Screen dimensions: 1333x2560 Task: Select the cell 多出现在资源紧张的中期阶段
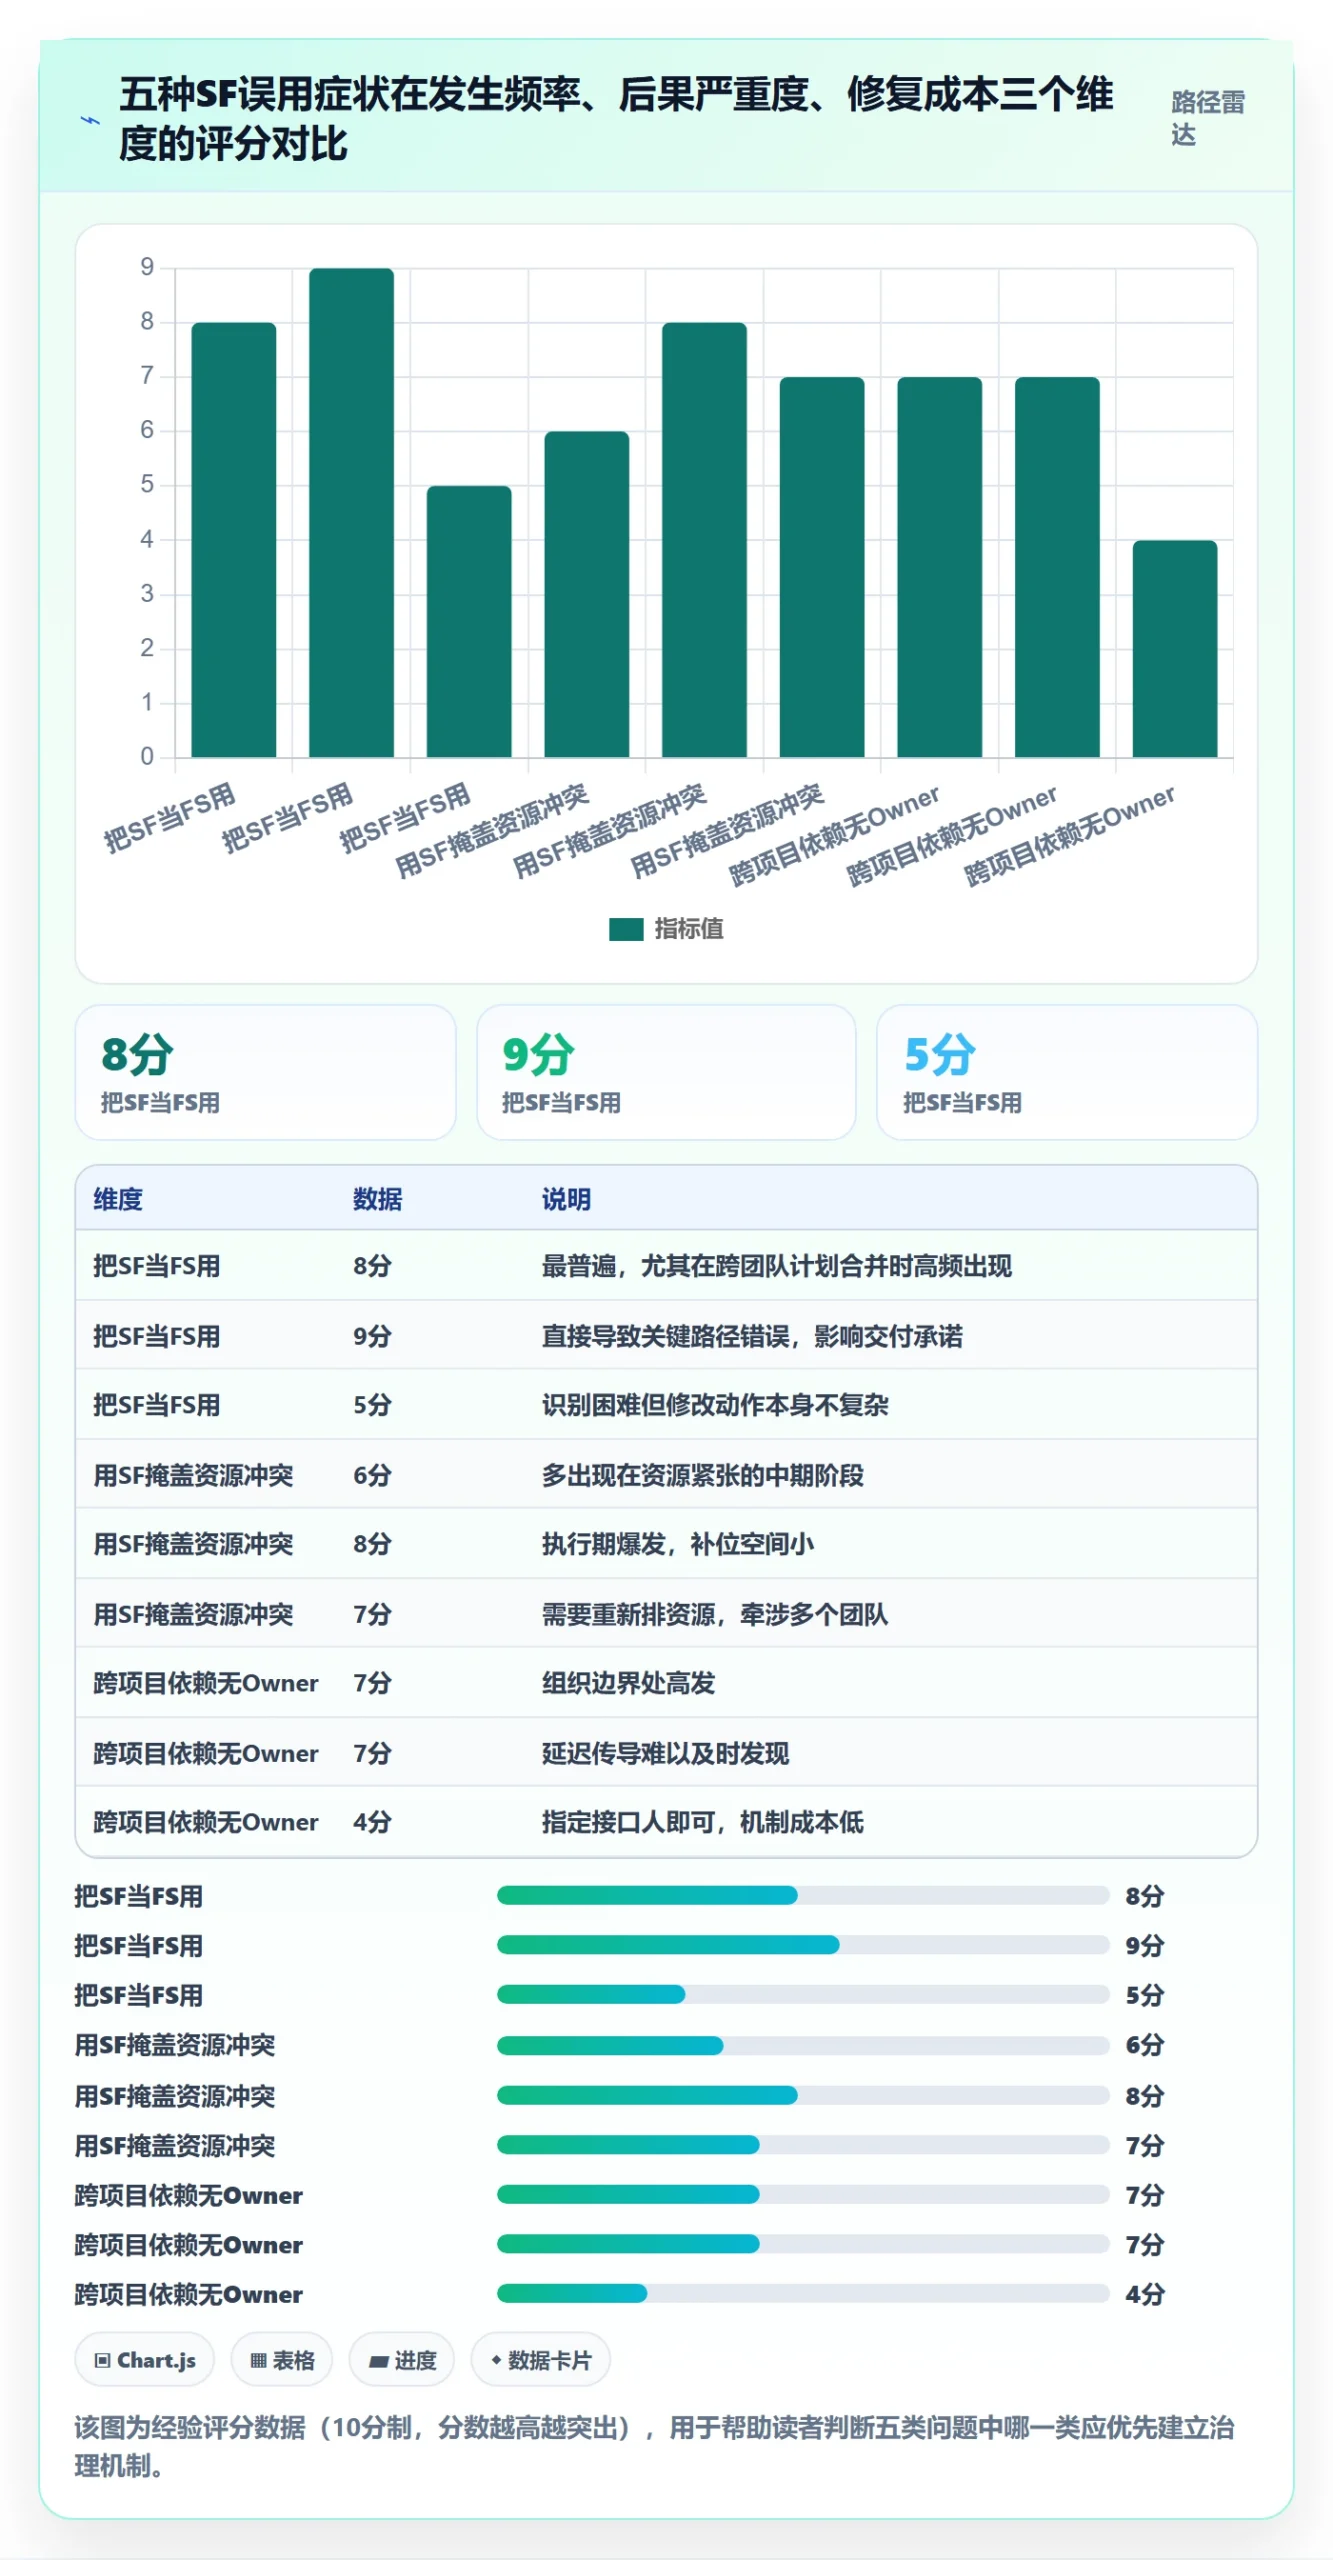(703, 1475)
